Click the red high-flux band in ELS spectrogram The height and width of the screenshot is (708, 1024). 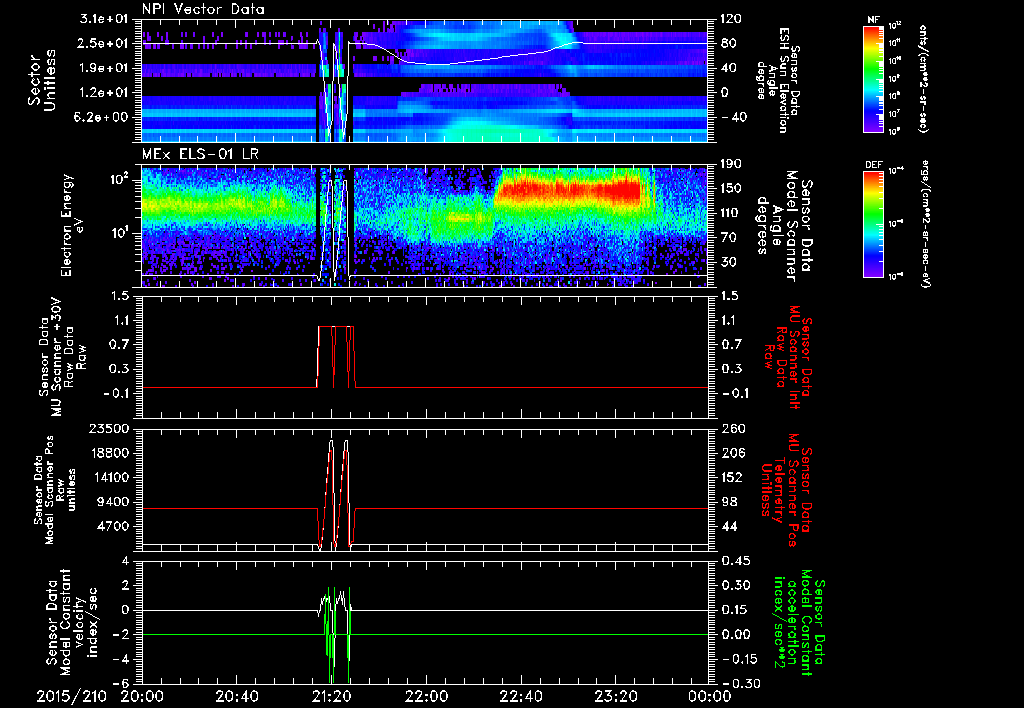click(x=570, y=189)
